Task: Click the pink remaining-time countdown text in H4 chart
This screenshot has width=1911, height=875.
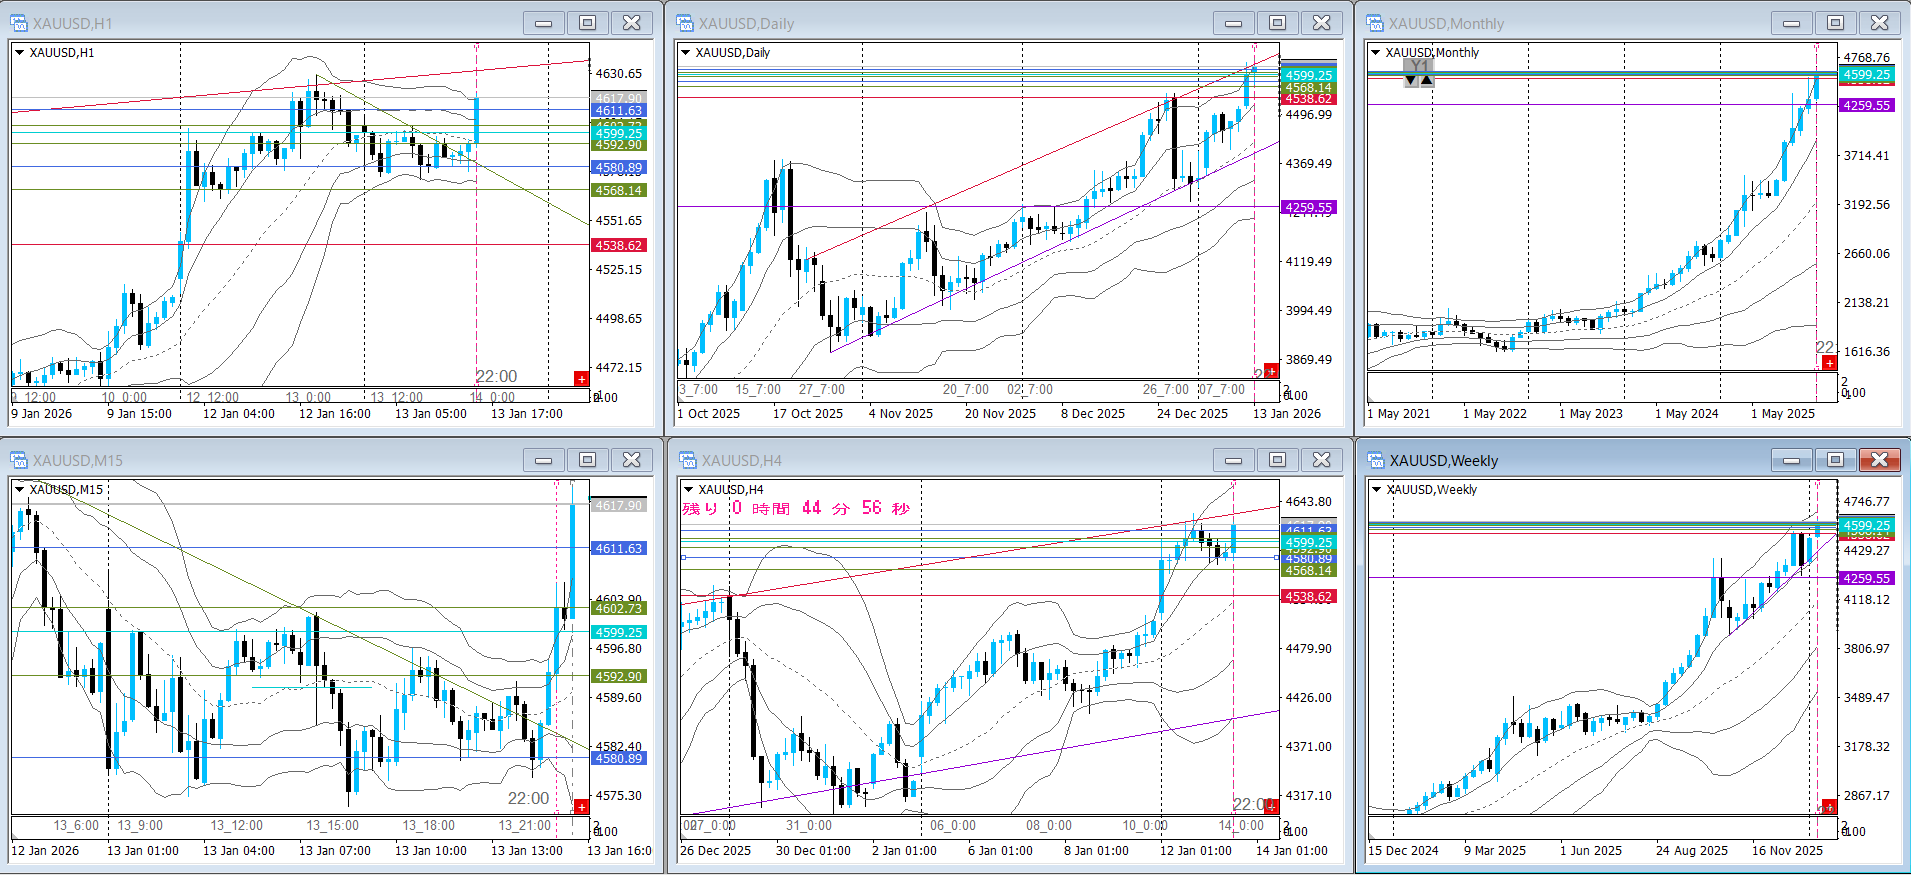Action: pyautogui.click(x=796, y=509)
